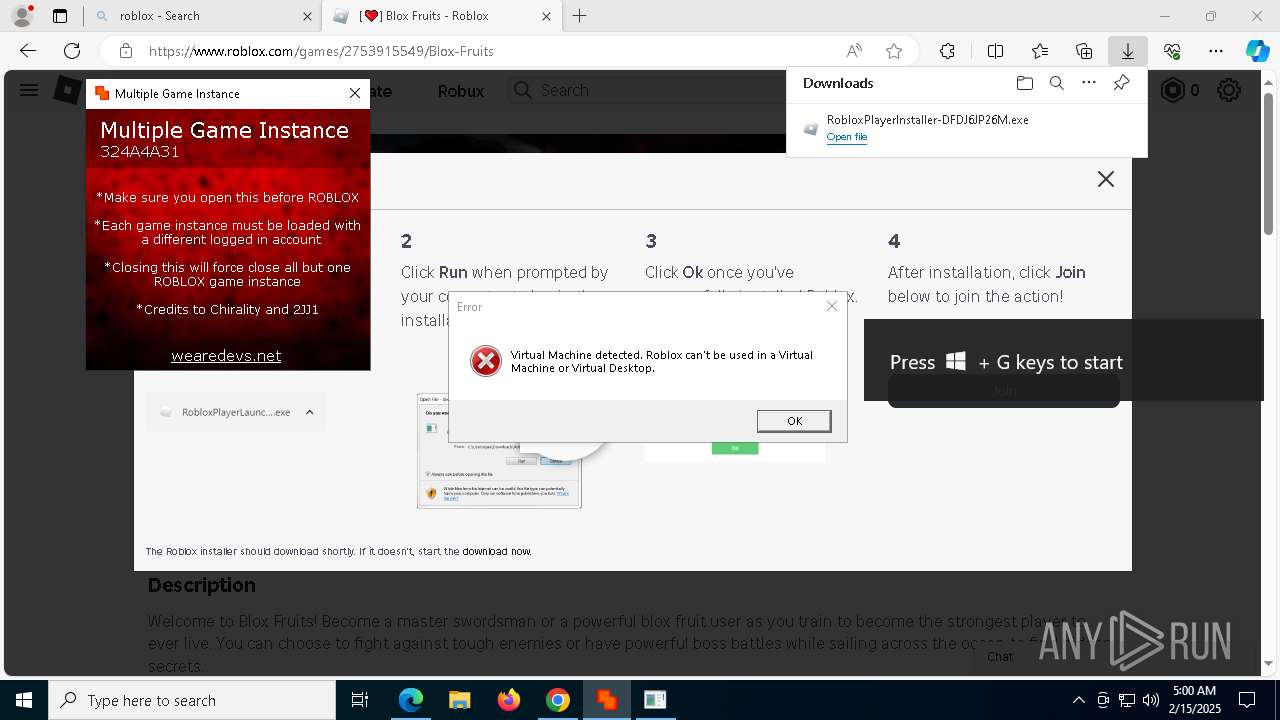
Task: Open the Tab actions menu icon
Action: [60, 16]
